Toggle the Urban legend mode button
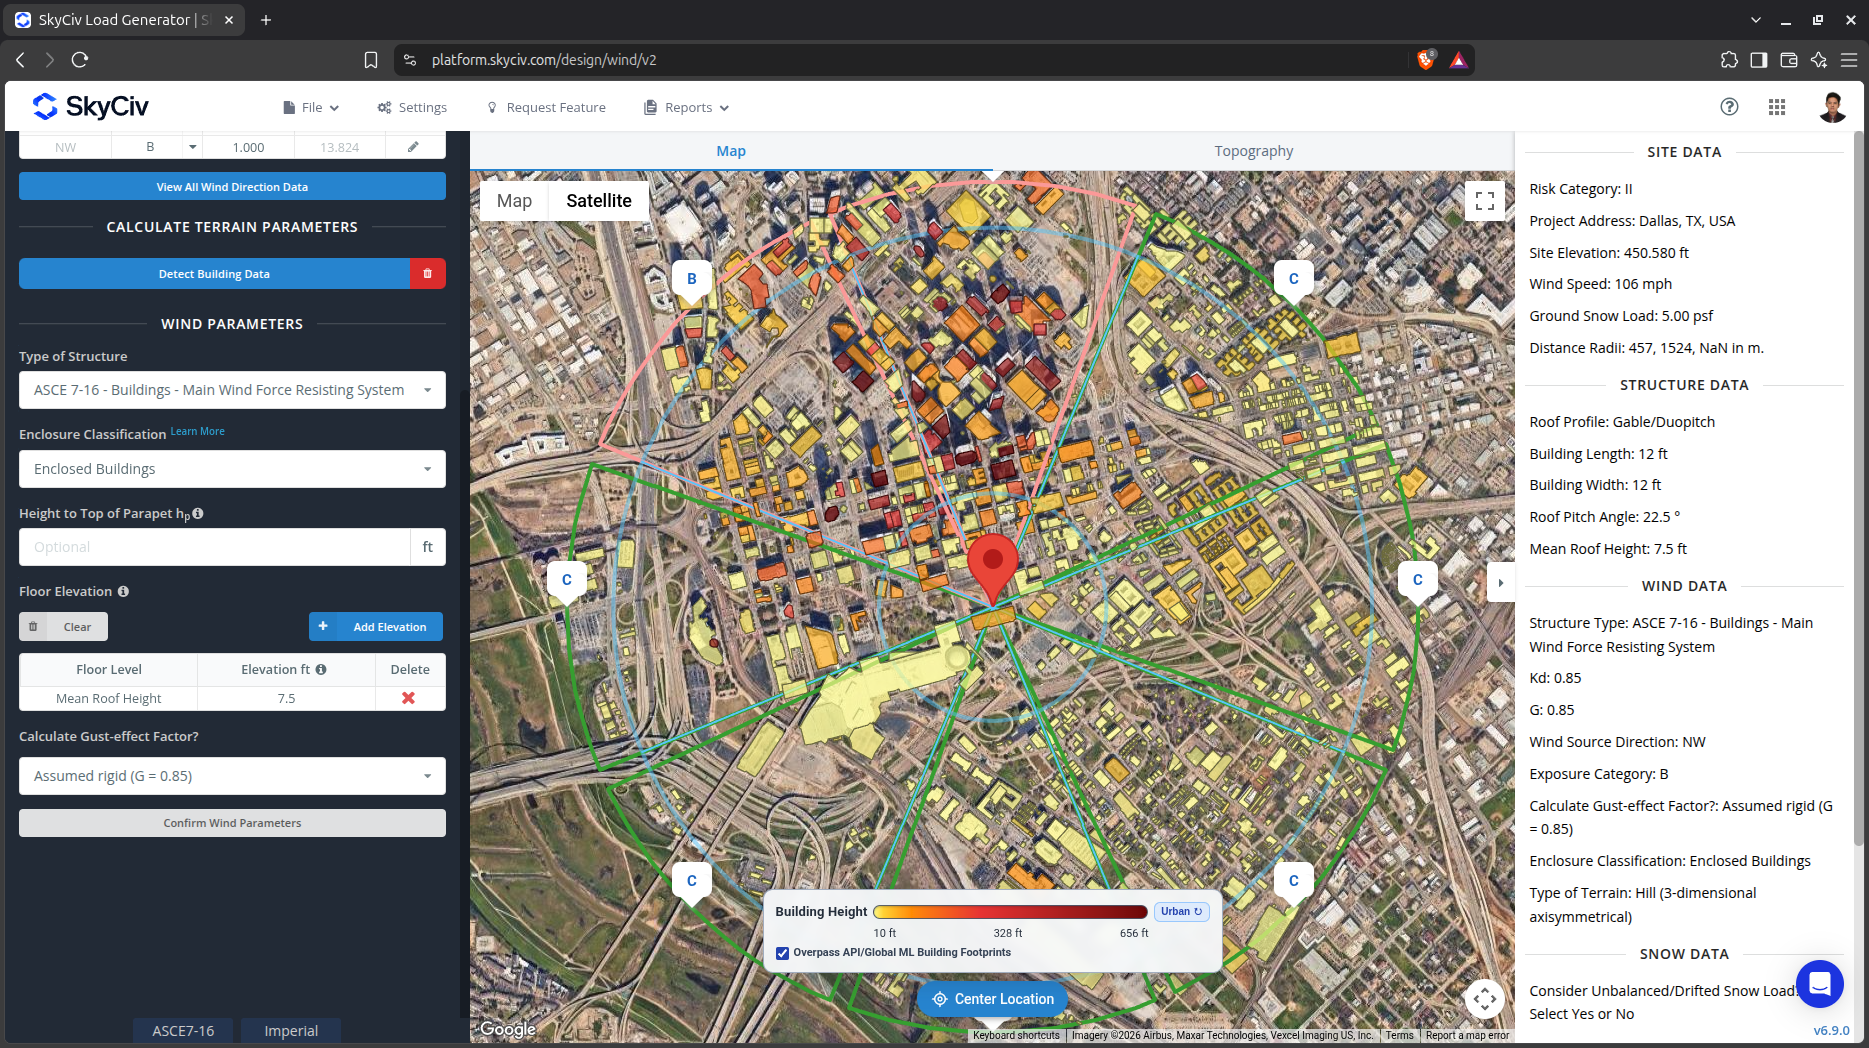1869x1048 pixels. coord(1181,911)
